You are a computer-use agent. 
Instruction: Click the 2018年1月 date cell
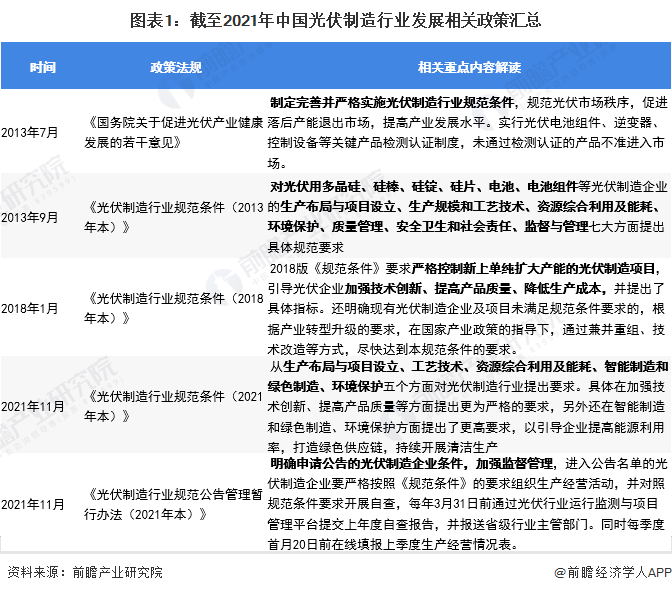click(x=30, y=308)
